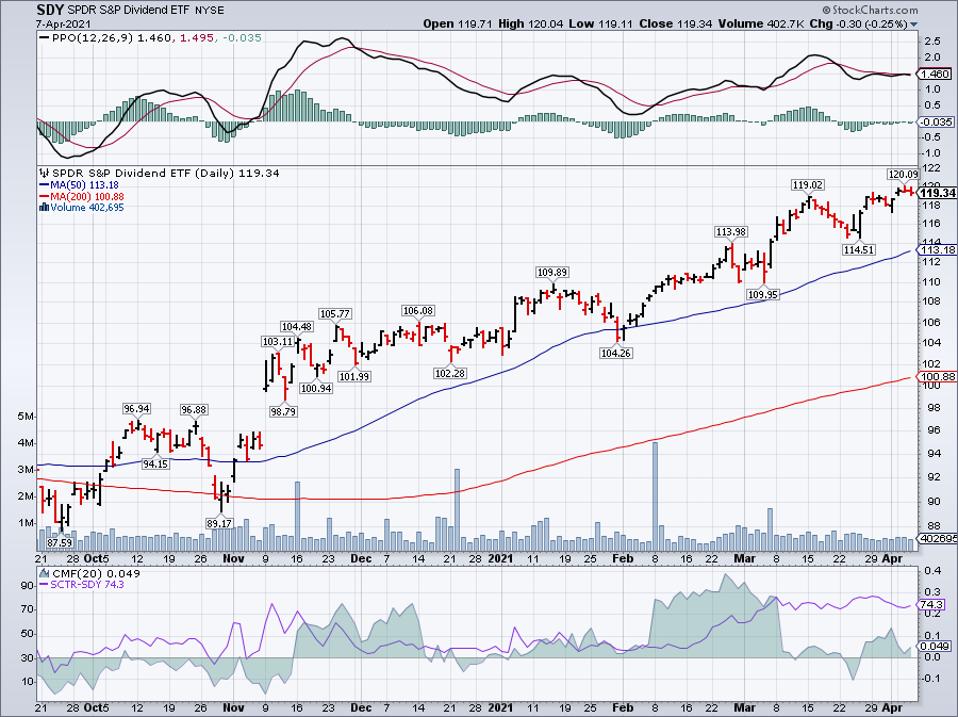Click the 94.15 price label
The height and width of the screenshot is (717, 958).
156,464
